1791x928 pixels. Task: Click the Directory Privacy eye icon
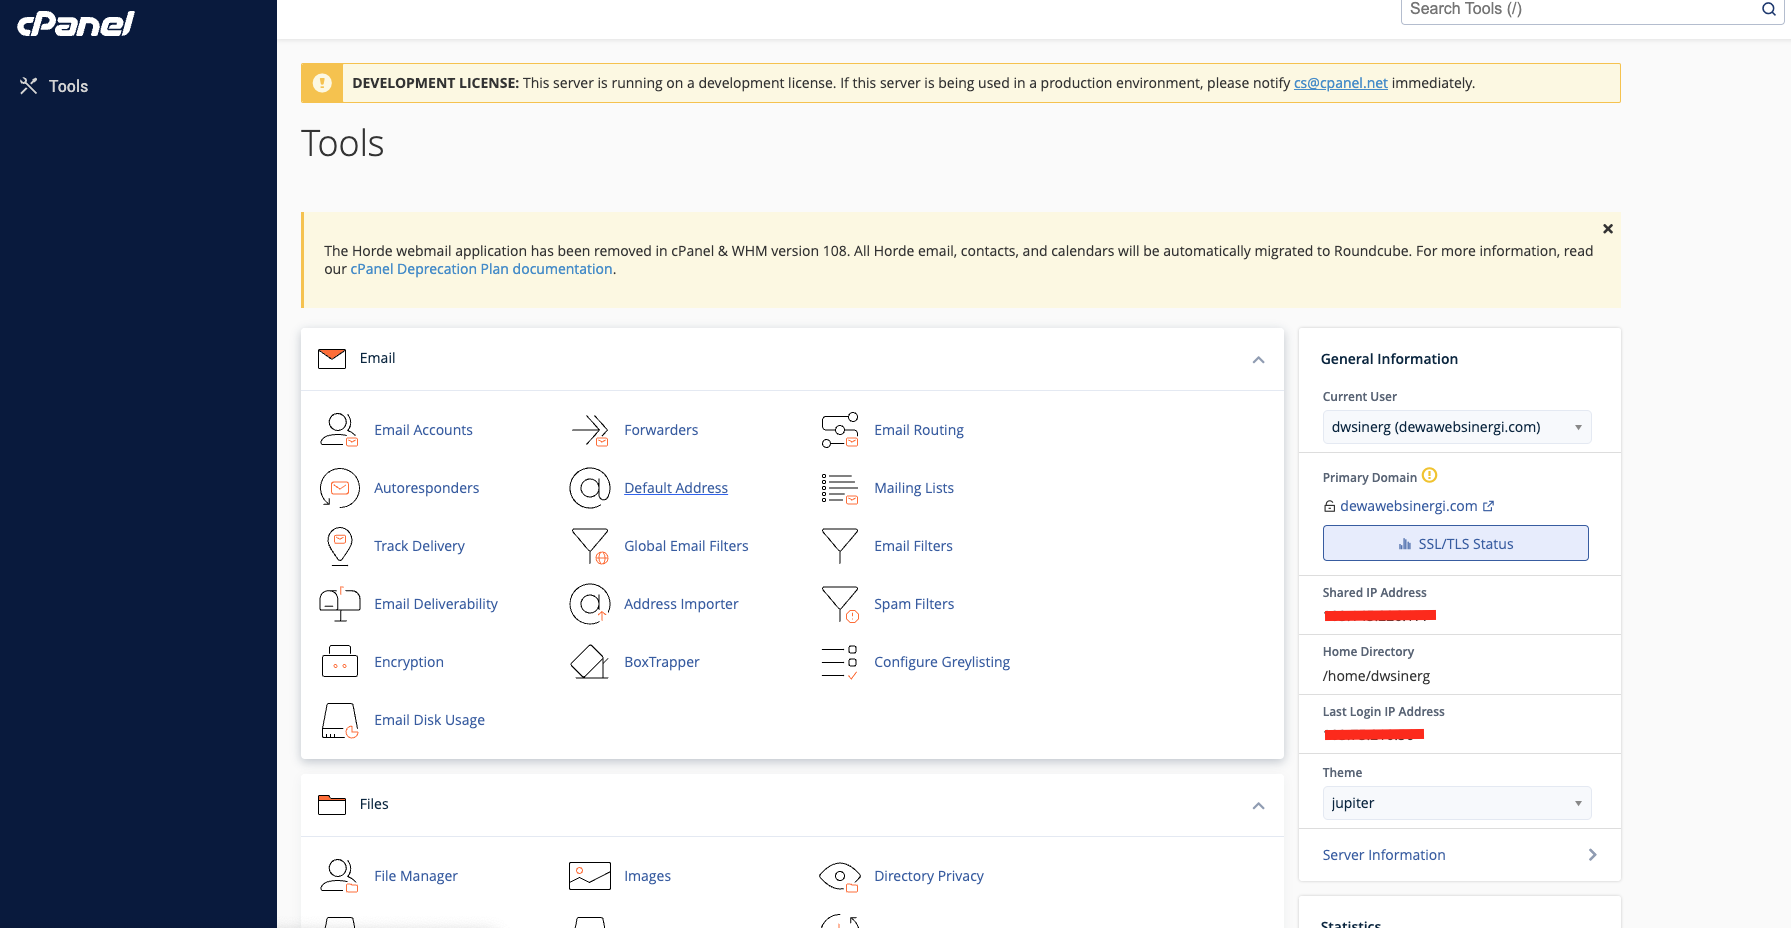point(840,876)
